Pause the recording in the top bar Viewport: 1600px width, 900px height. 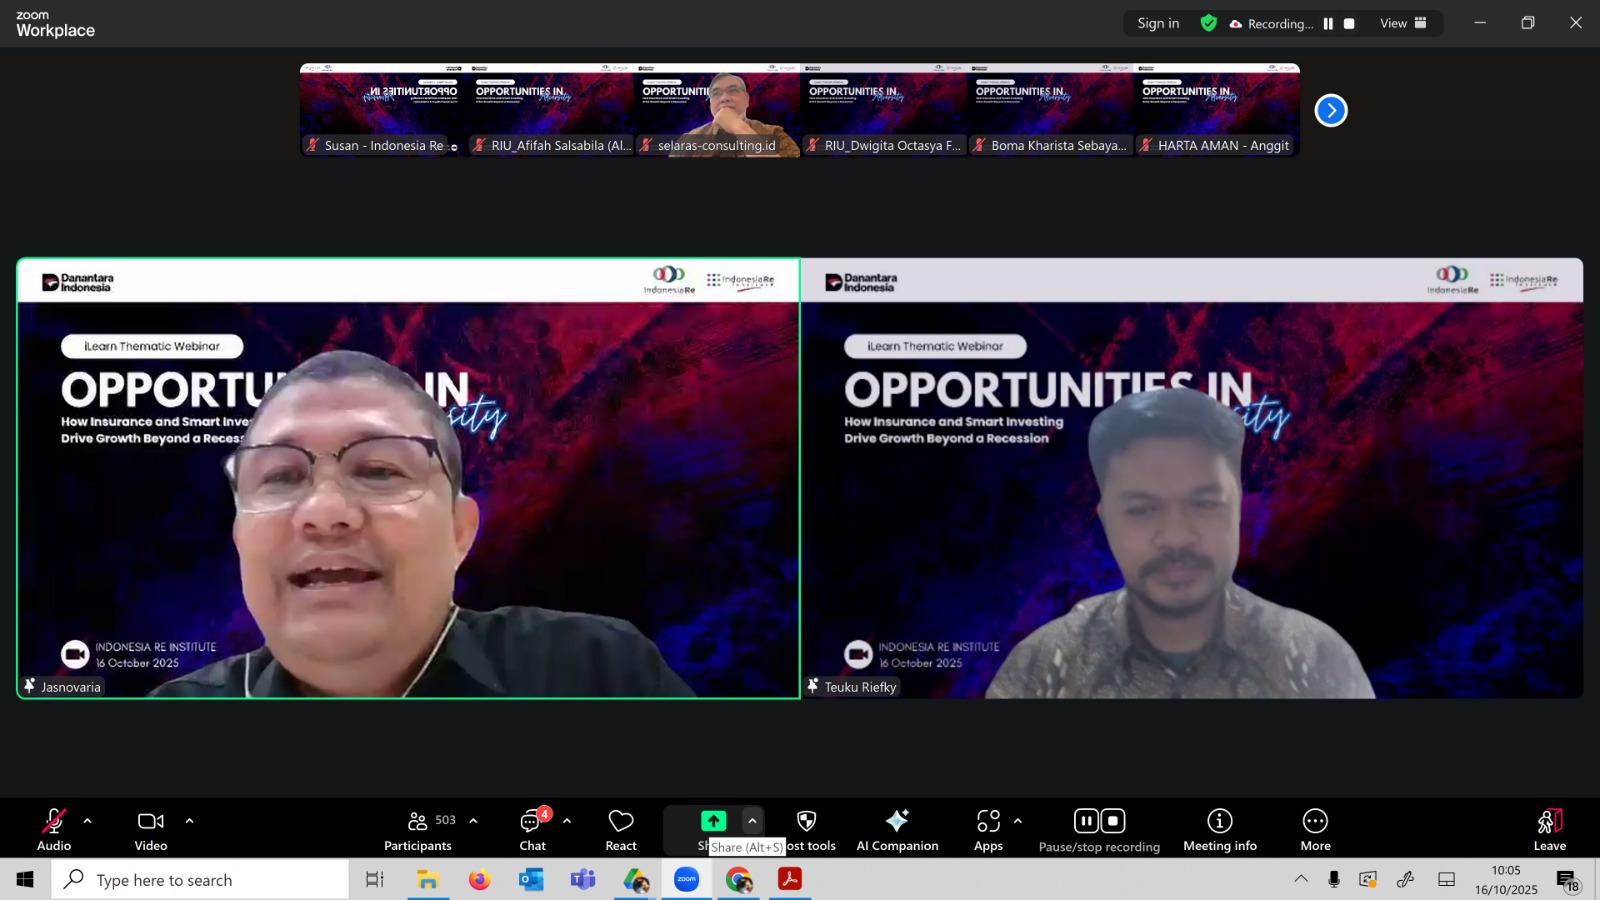pyautogui.click(x=1328, y=24)
